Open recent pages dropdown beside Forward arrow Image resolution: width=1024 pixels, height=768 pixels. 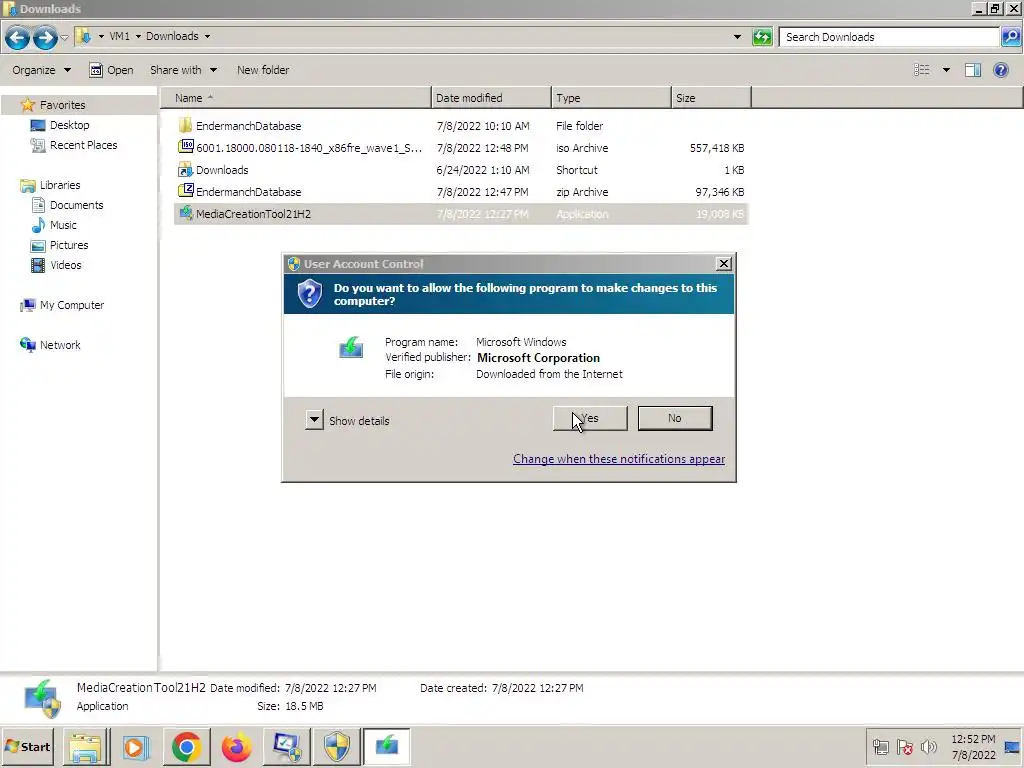click(x=64, y=37)
